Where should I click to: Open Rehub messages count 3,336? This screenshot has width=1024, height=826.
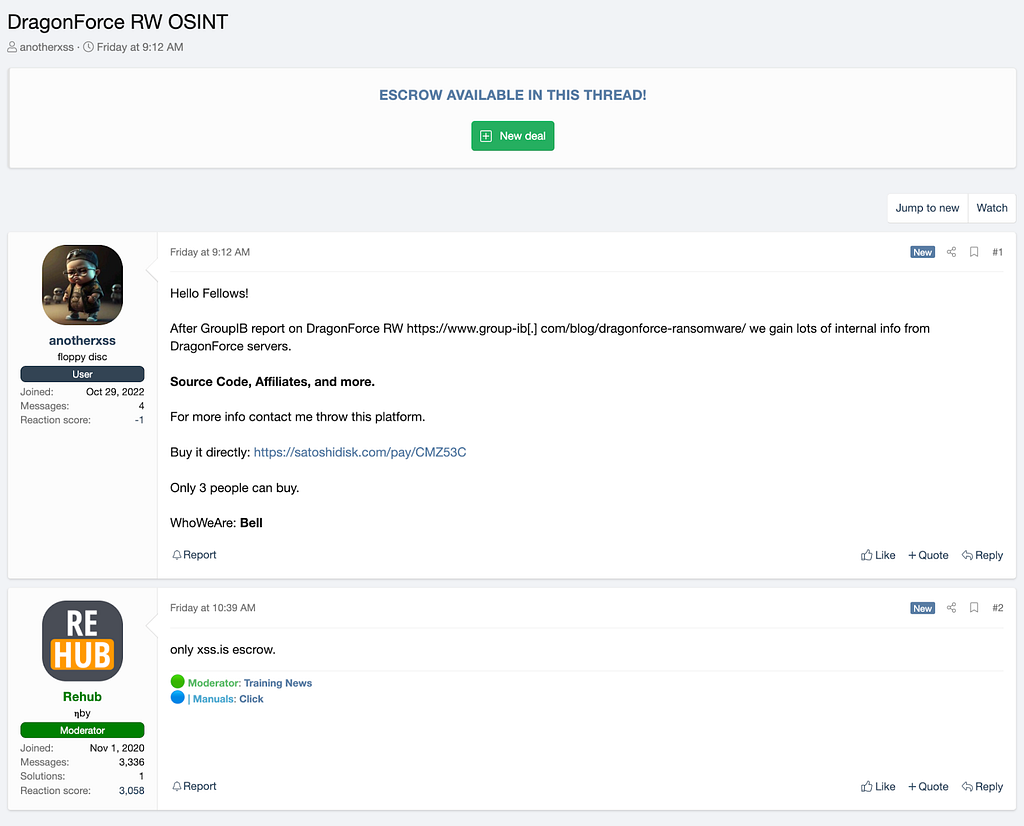tap(131, 762)
